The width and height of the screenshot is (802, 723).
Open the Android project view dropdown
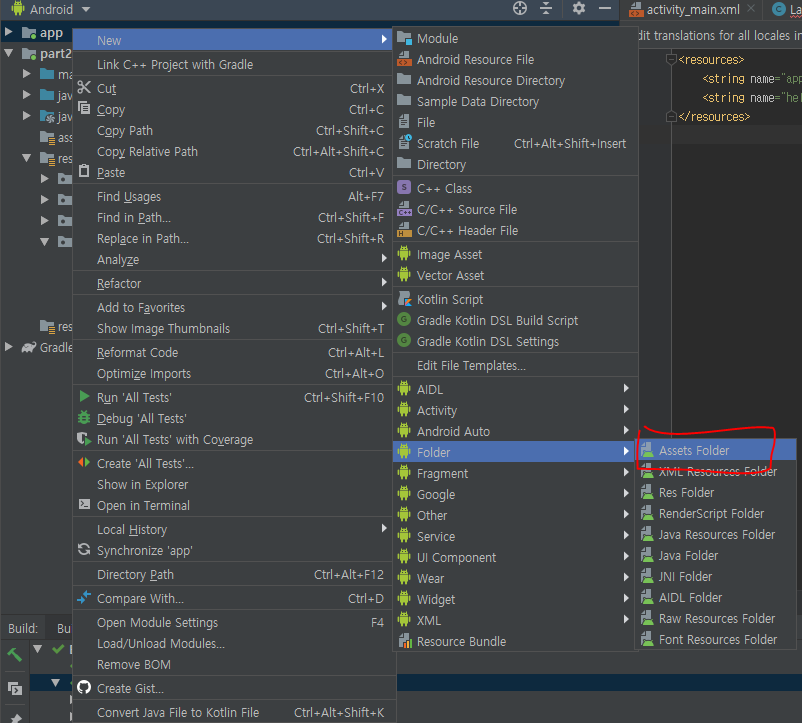86,9
